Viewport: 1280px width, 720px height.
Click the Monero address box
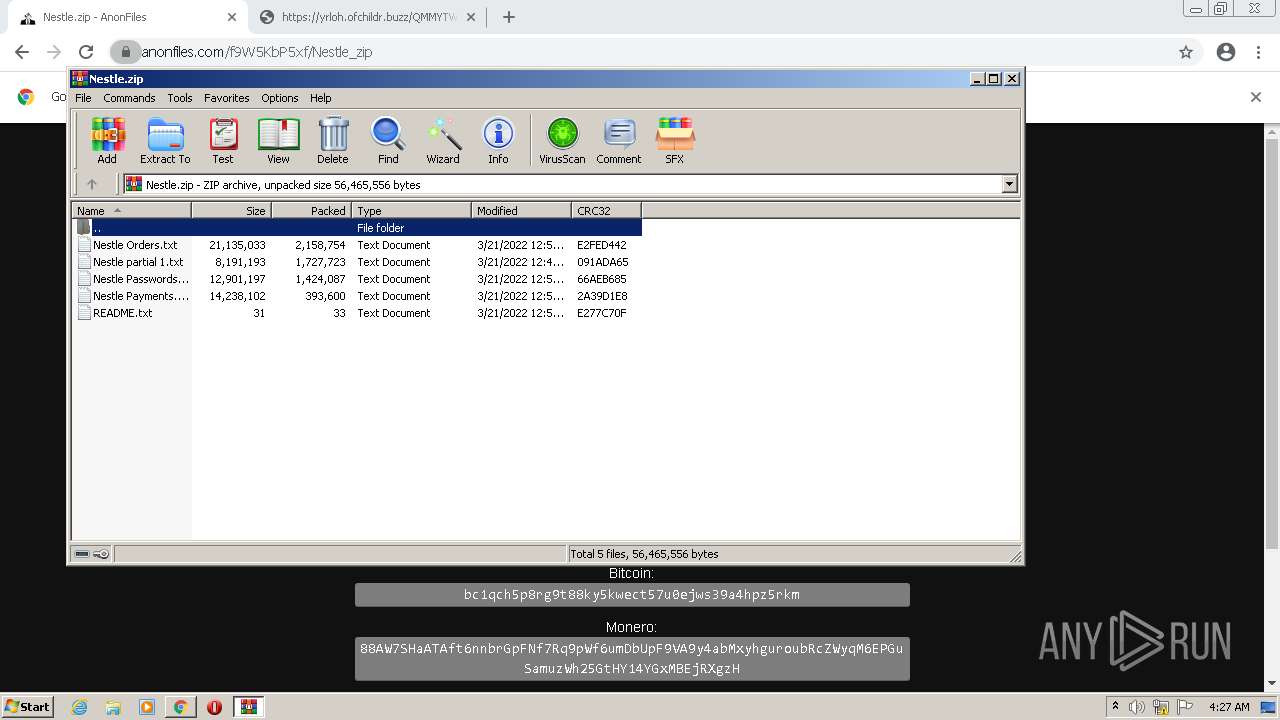pyautogui.click(x=632, y=658)
